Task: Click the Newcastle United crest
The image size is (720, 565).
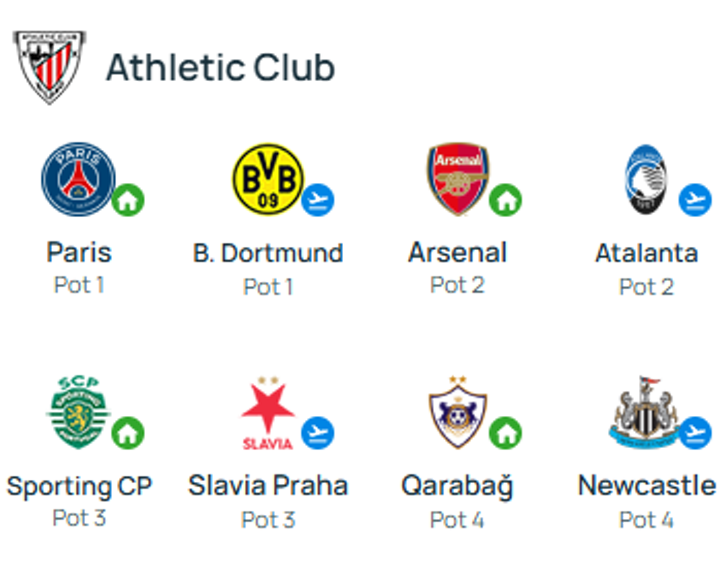Action: (646, 410)
